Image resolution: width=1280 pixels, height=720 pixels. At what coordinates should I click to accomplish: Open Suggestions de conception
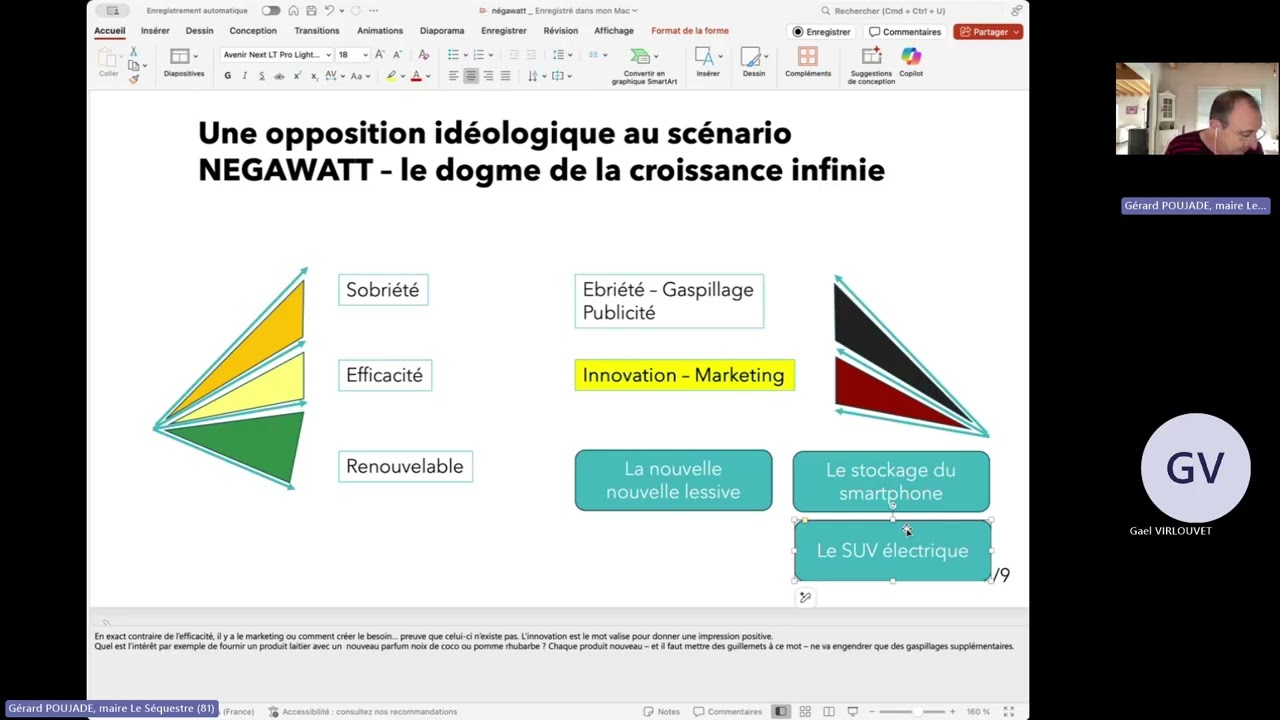click(871, 65)
